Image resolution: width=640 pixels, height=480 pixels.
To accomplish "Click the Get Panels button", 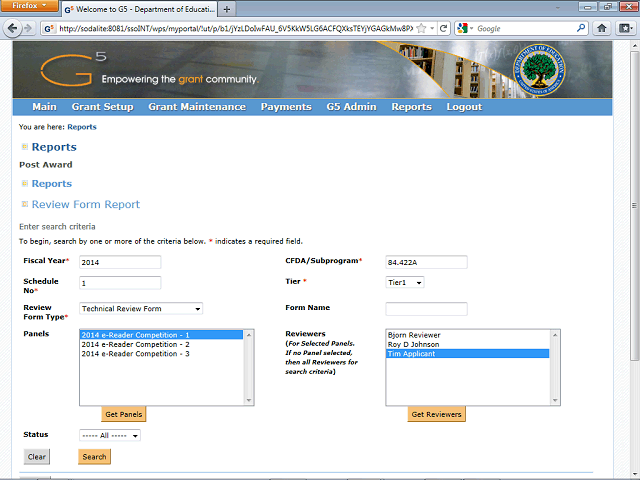I will 124,414.
